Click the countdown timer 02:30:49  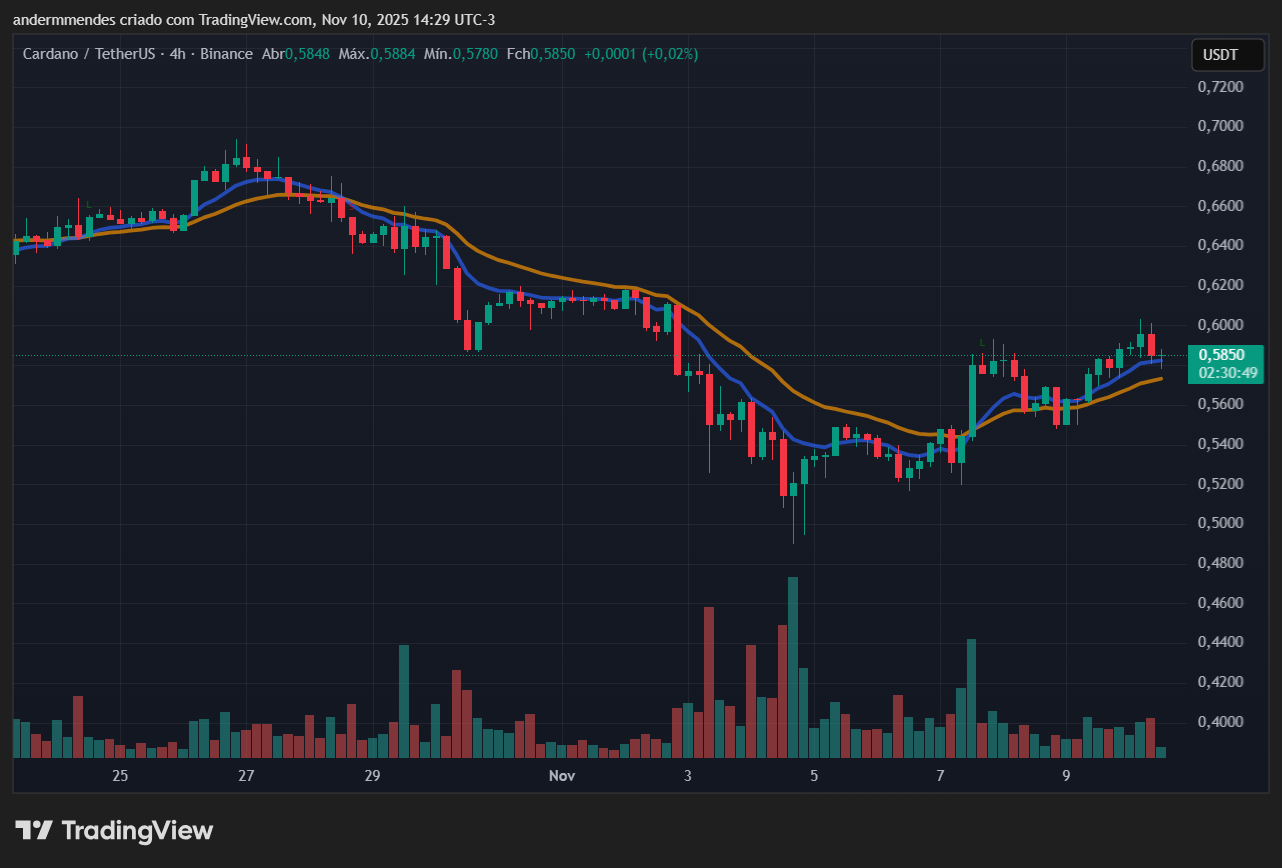coord(1226,374)
